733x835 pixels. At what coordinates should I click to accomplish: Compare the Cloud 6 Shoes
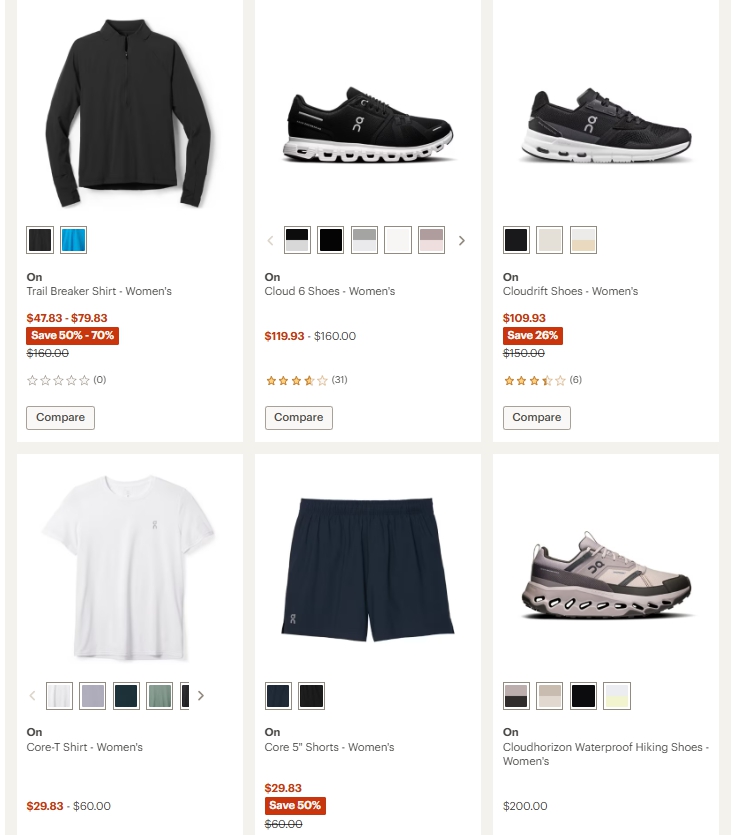point(298,417)
